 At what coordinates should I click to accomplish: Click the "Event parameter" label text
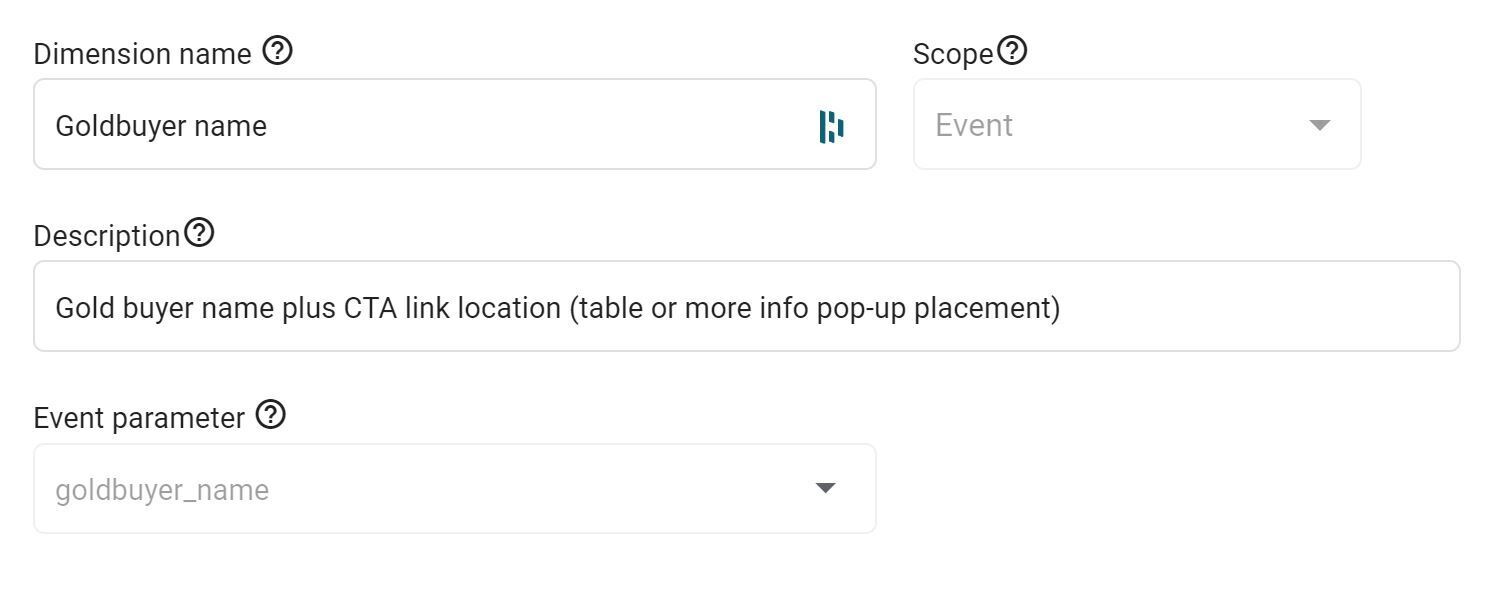(139, 418)
